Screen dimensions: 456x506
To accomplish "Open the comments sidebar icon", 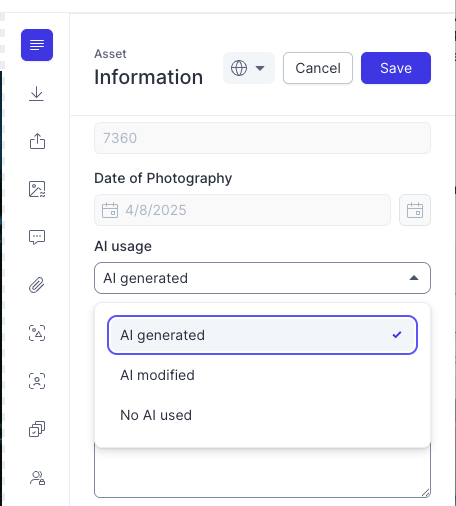I will [37, 237].
